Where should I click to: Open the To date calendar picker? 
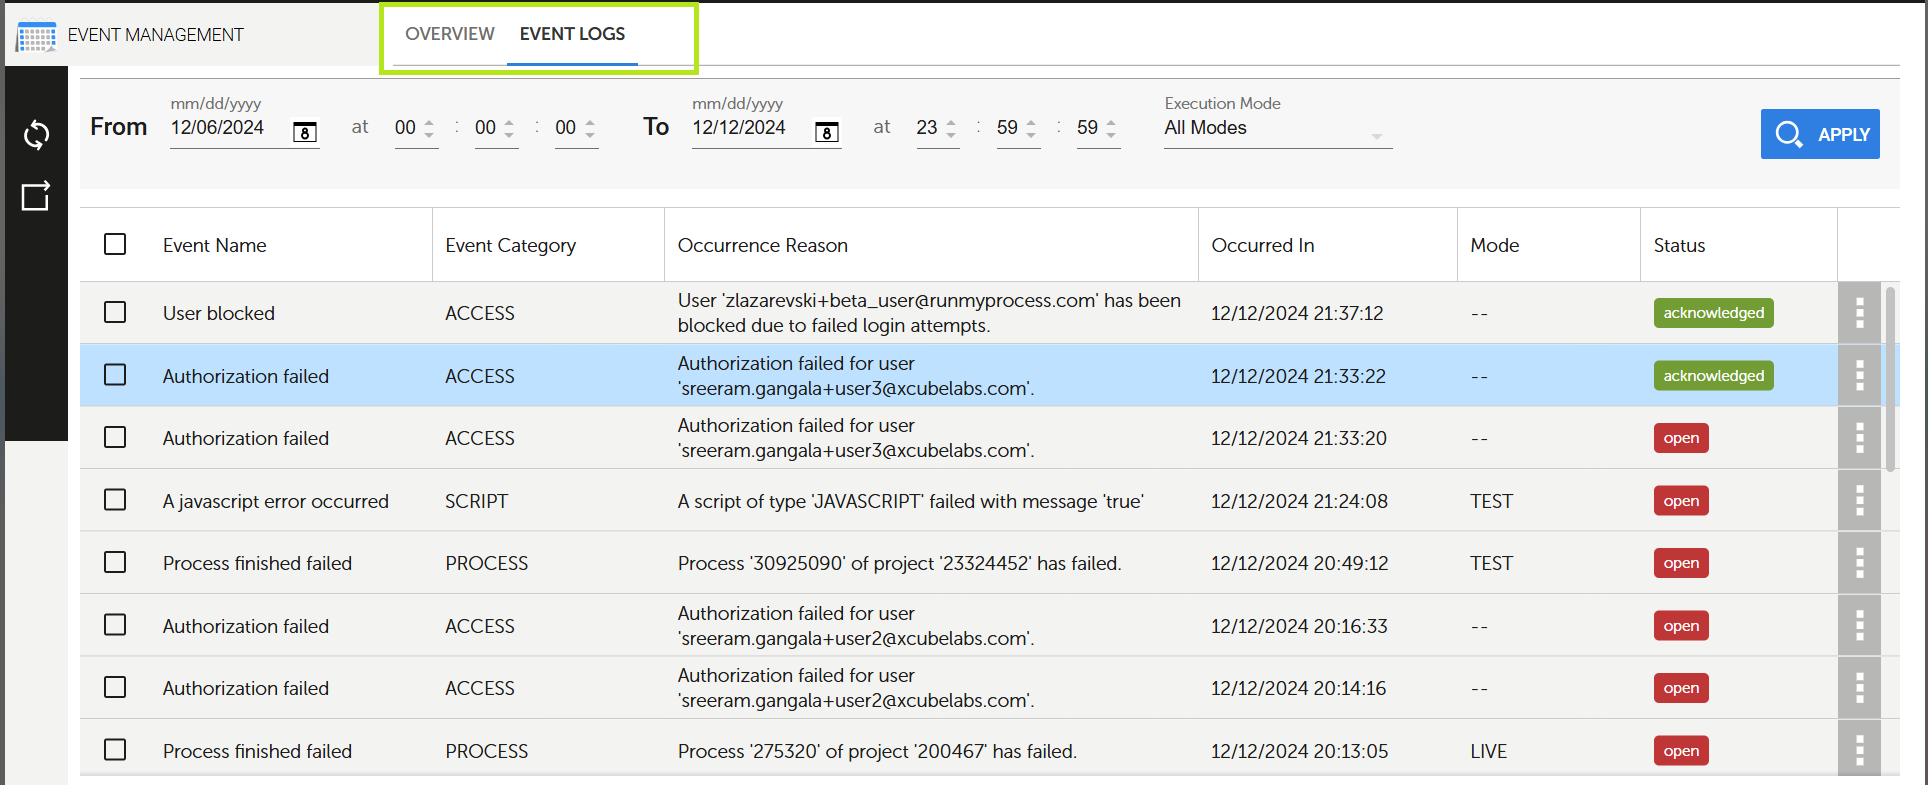tap(827, 132)
